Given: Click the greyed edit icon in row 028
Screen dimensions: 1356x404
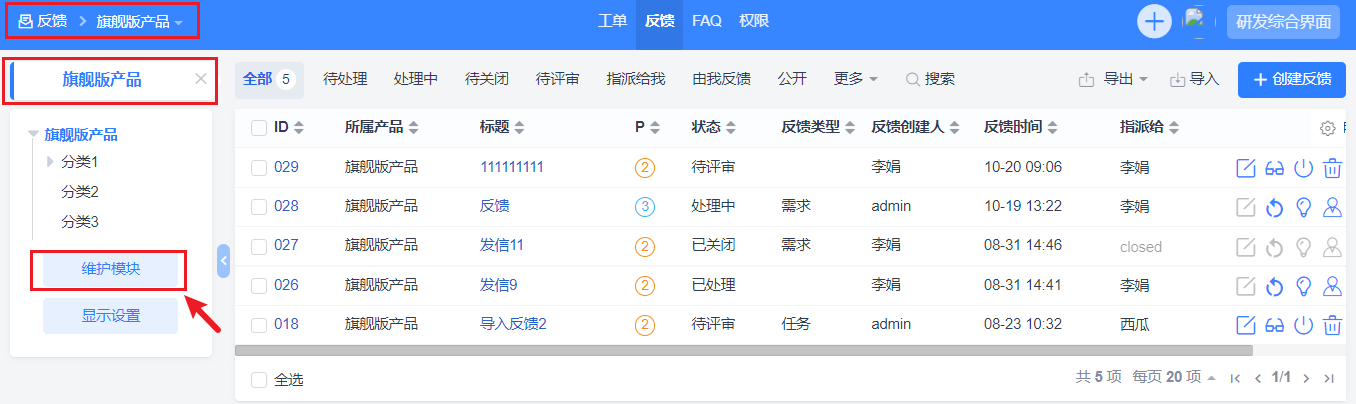Looking at the screenshot, I should tap(1246, 207).
